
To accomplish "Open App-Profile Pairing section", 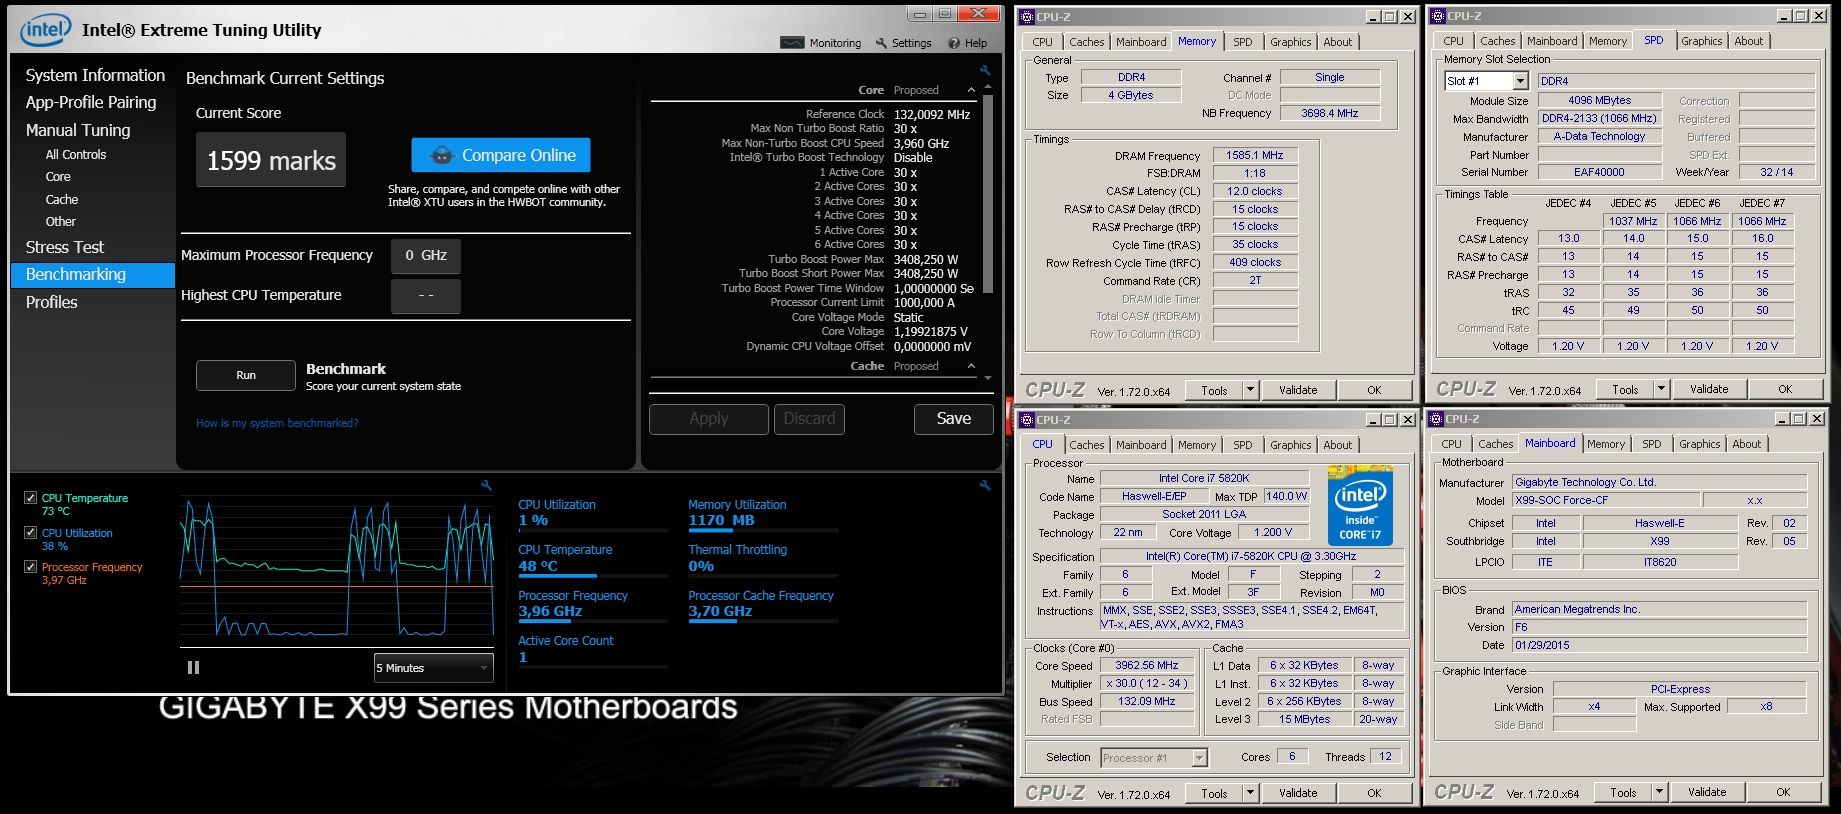I will (x=91, y=102).
